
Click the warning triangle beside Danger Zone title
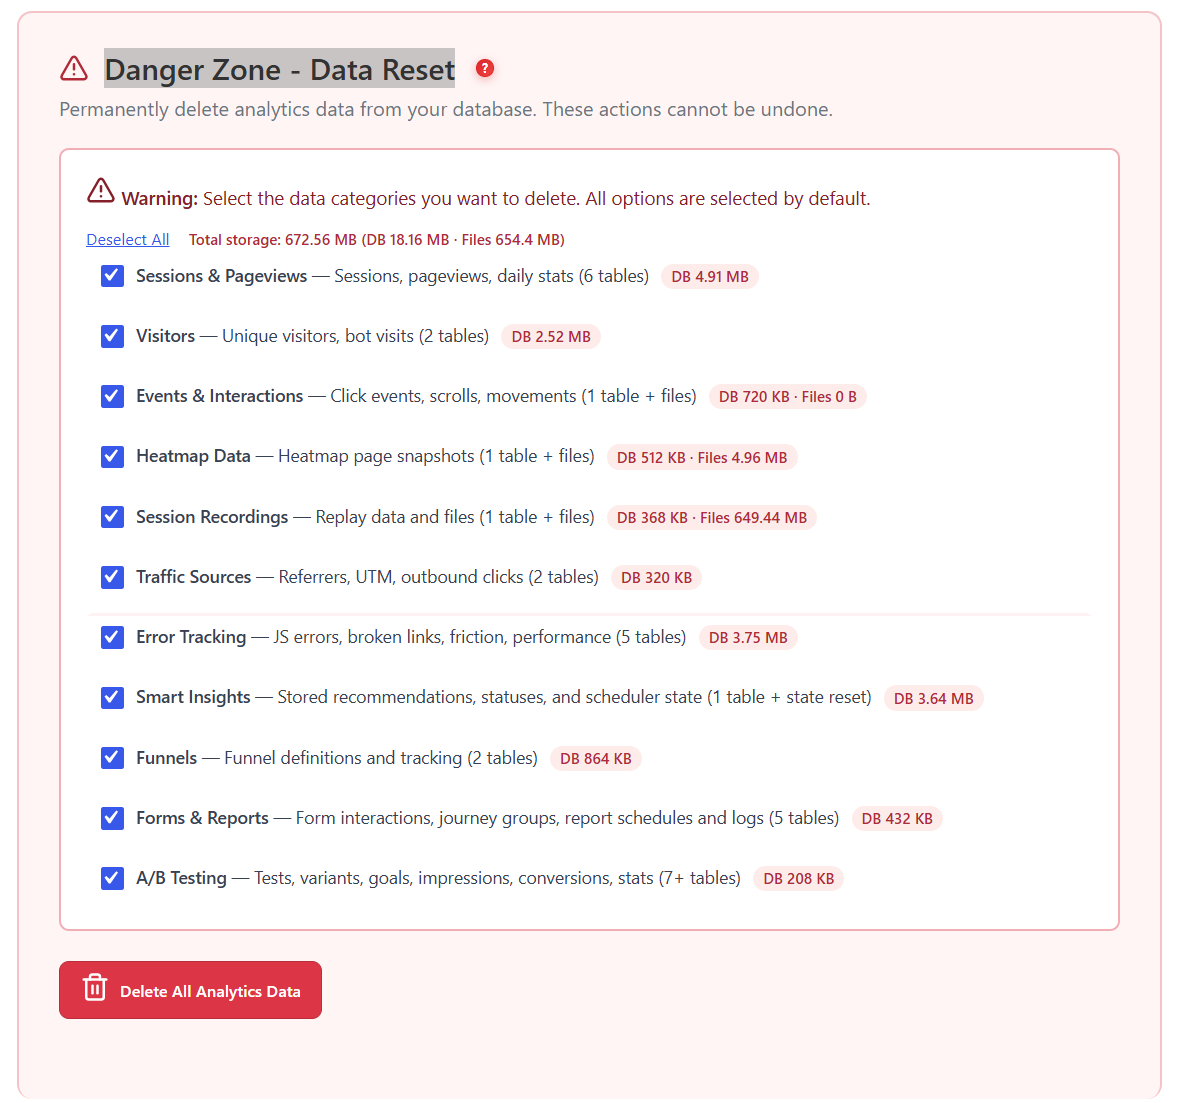click(x=74, y=68)
